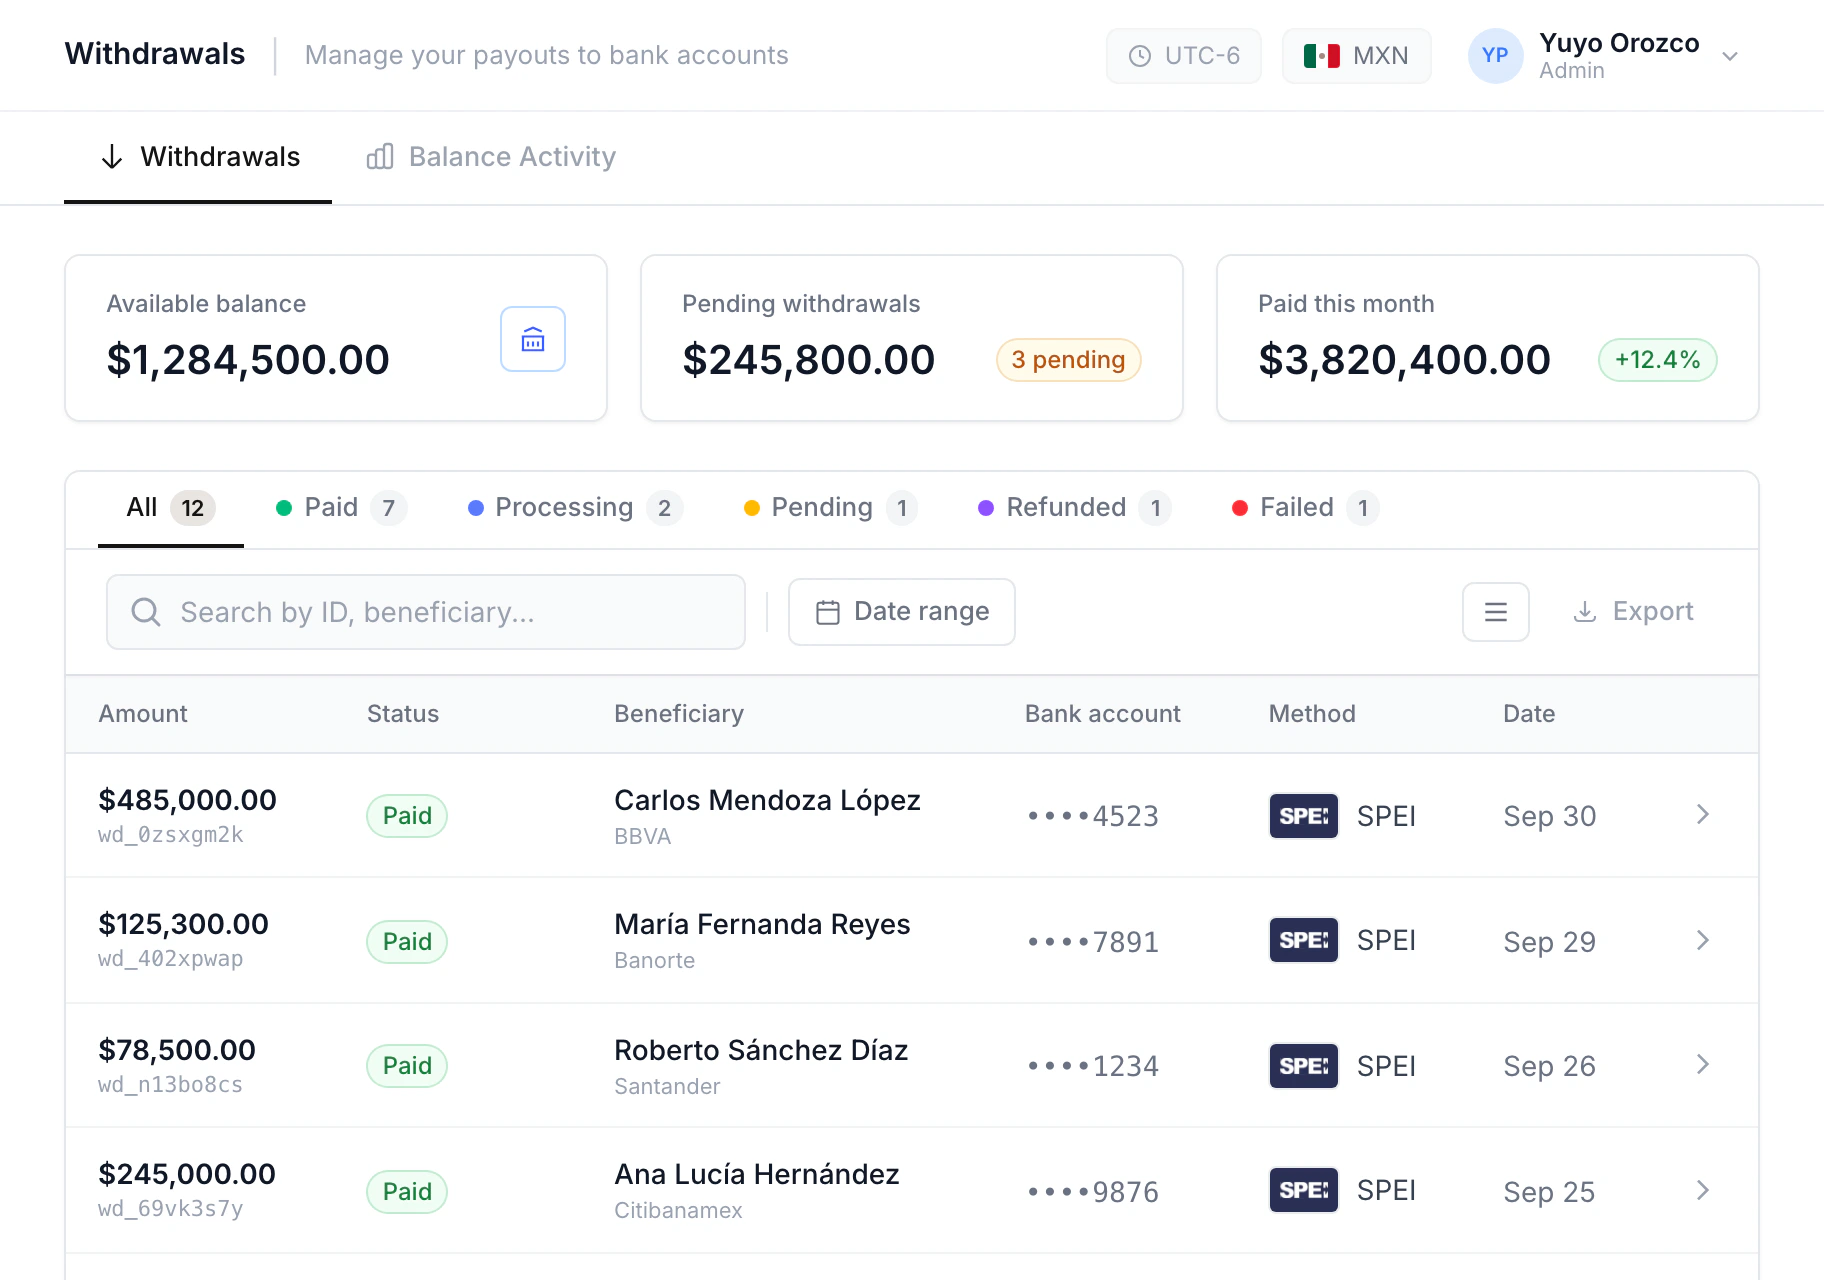
Task: Open the Date range picker
Action: (x=902, y=612)
